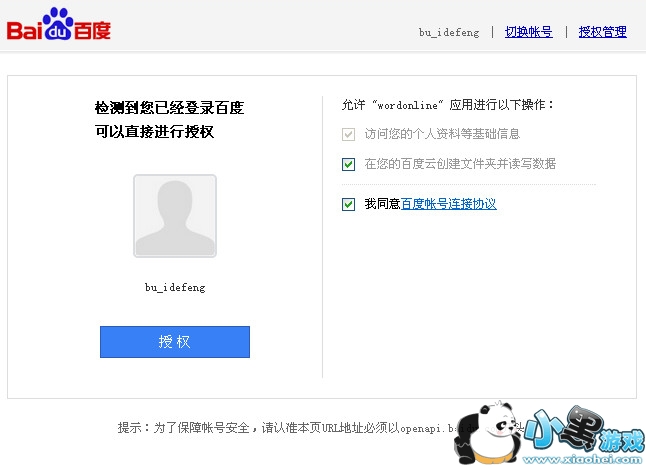Open the 授权管理 link

(x=602, y=32)
